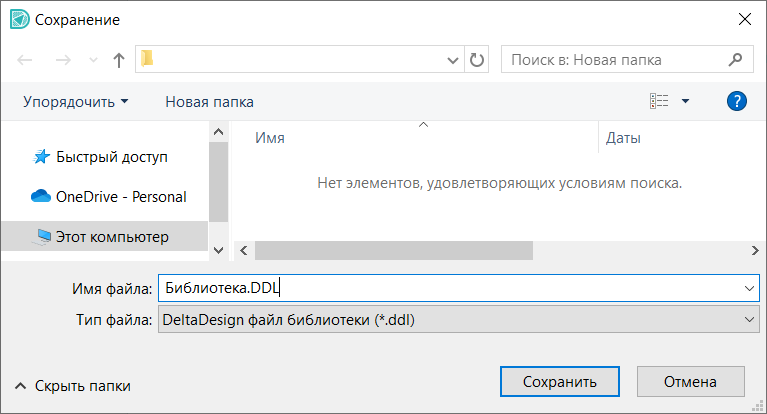Select Этот компьютер in the sidebar
Viewport: 767px width, 414px height.
(111, 237)
